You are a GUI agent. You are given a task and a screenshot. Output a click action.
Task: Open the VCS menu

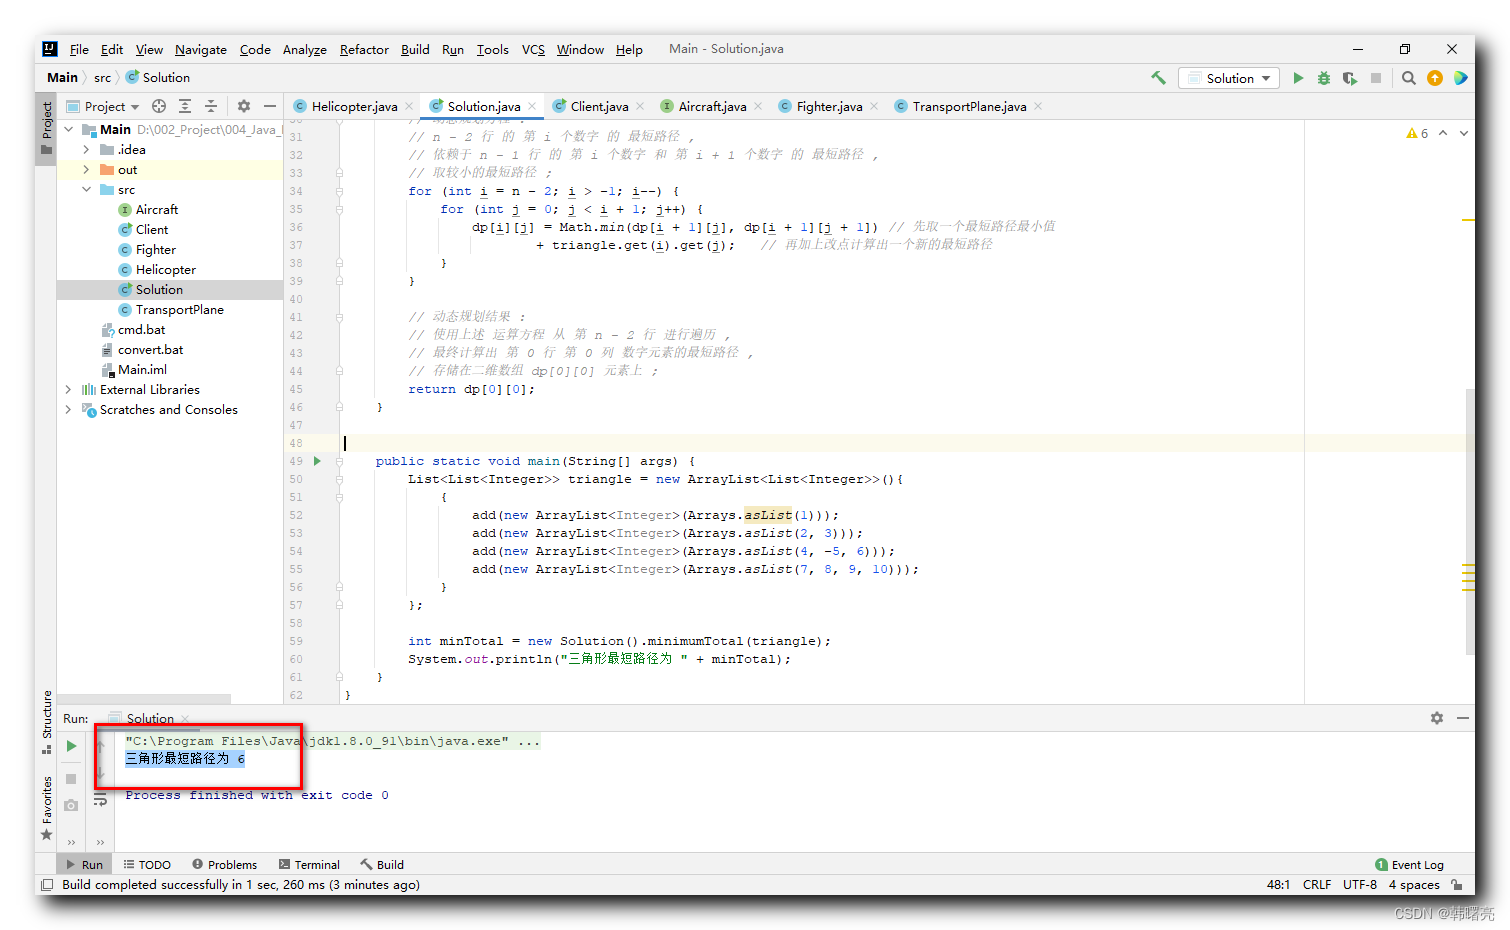tap(533, 49)
